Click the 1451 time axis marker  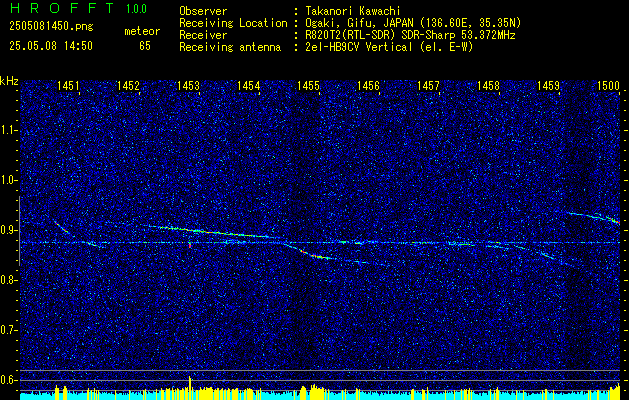click(x=68, y=85)
